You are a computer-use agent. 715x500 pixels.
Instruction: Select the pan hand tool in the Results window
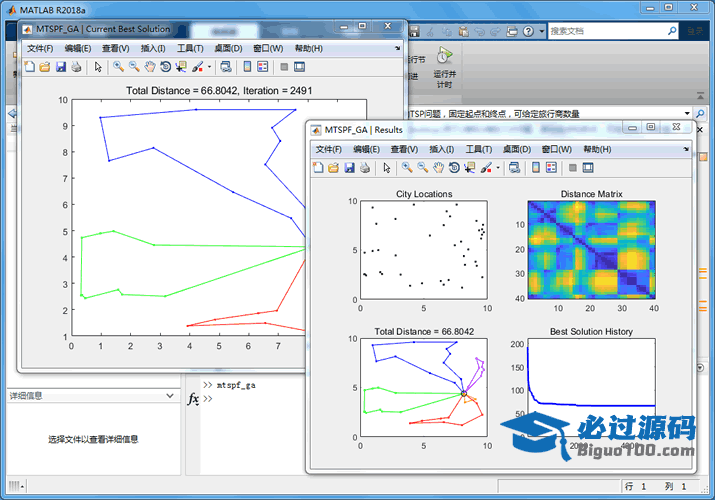438,168
